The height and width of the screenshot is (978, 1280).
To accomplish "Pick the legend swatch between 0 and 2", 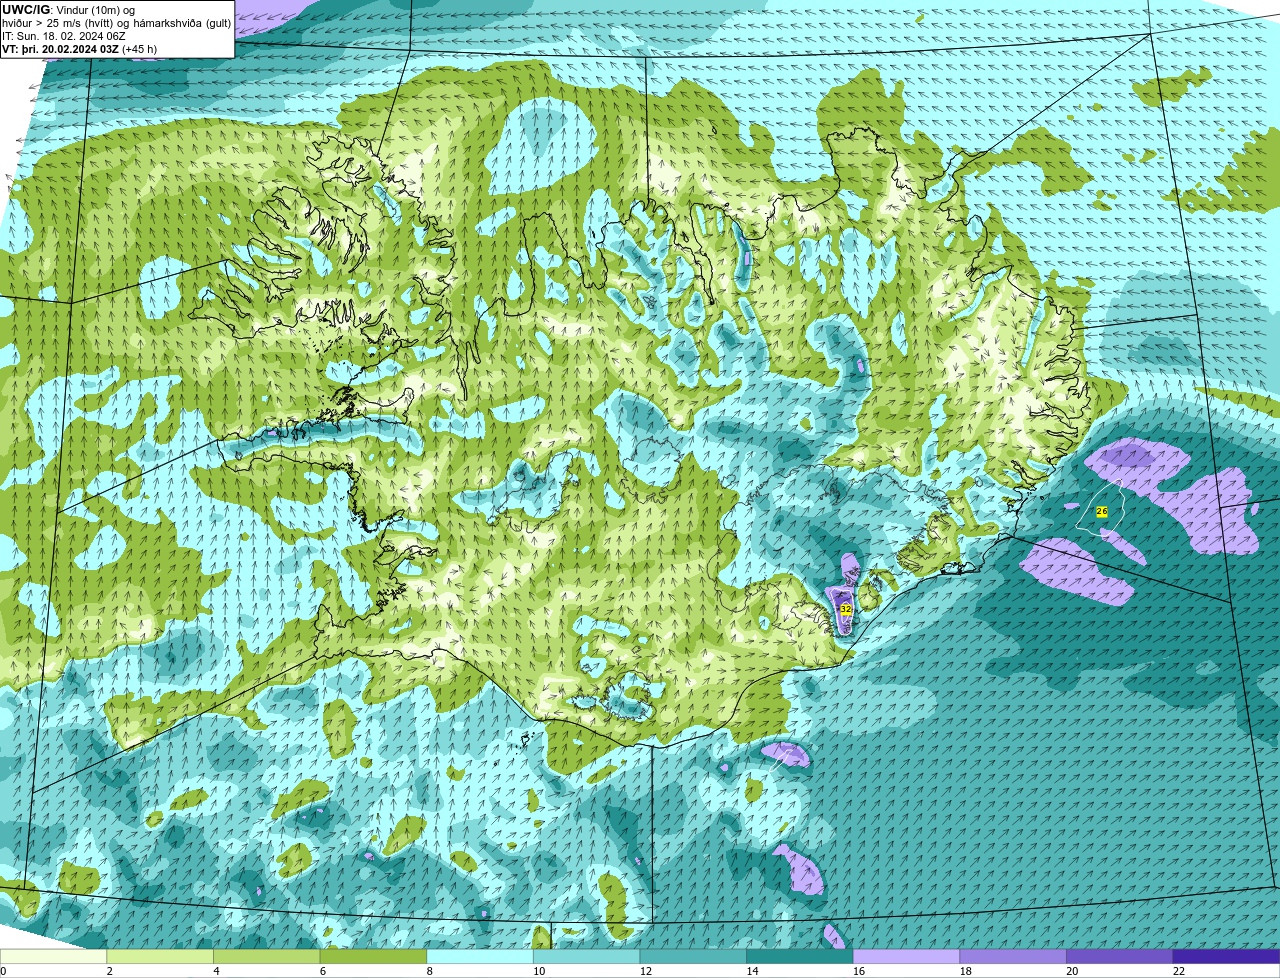I will (53, 956).
